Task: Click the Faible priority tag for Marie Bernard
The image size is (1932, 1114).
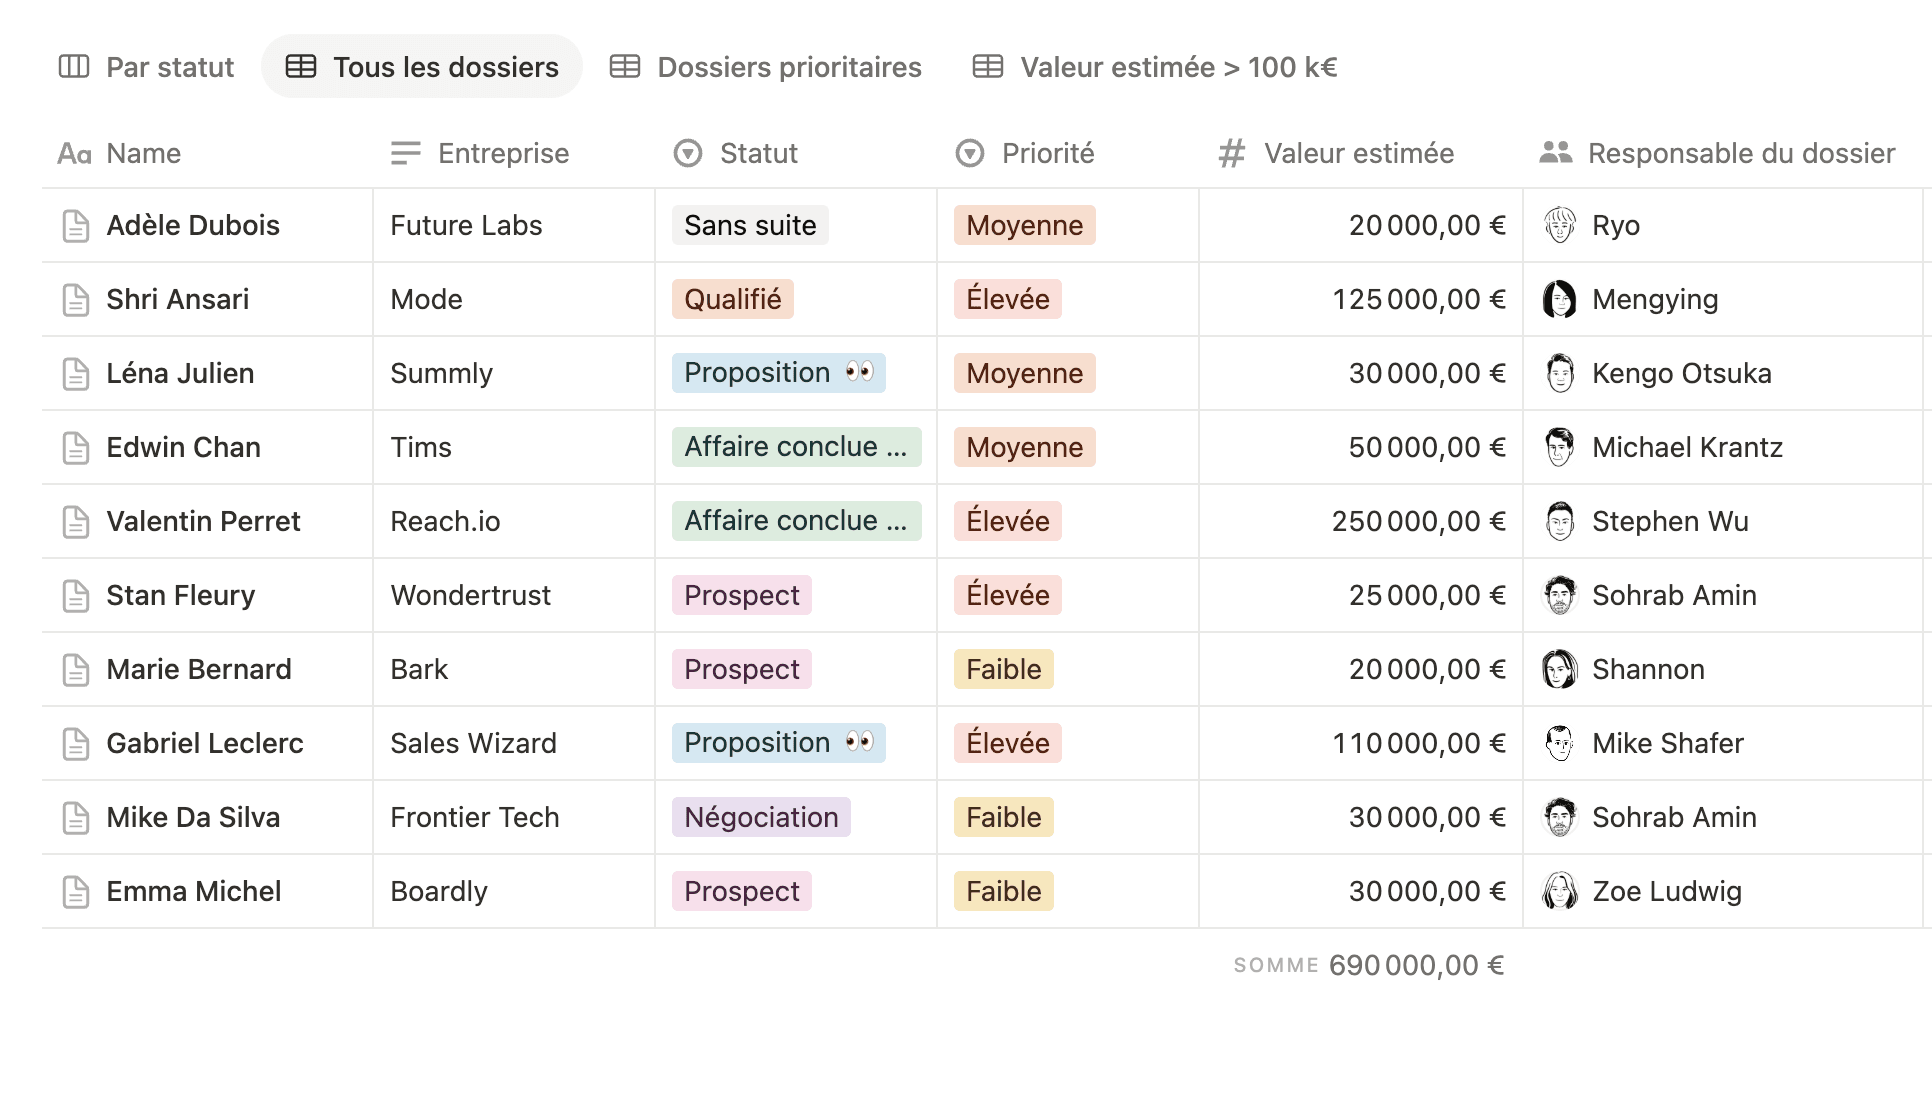Action: coord(1003,670)
